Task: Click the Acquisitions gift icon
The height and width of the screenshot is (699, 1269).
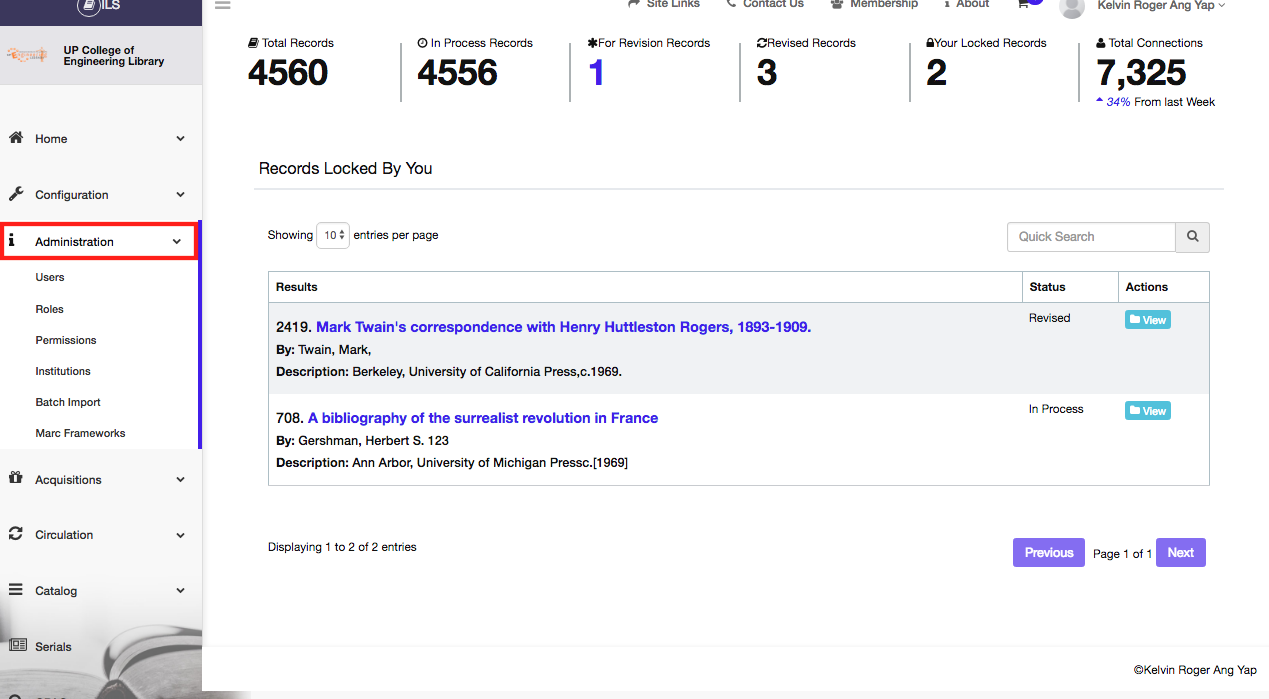Action: (16, 479)
